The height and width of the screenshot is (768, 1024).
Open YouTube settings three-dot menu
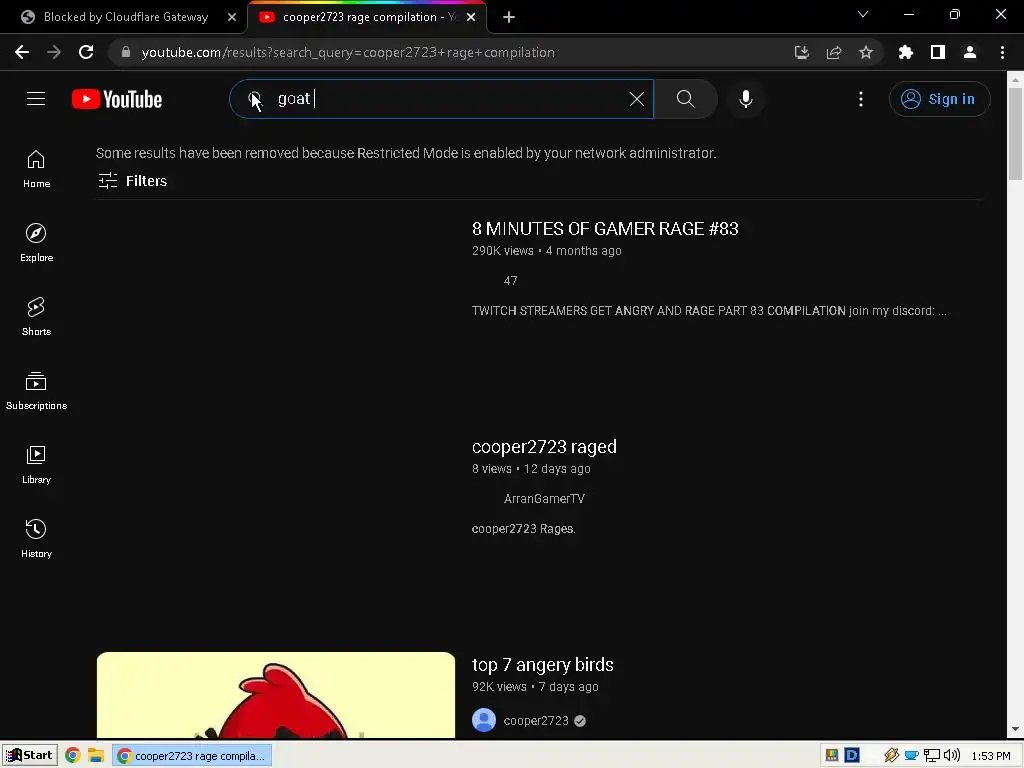861,99
